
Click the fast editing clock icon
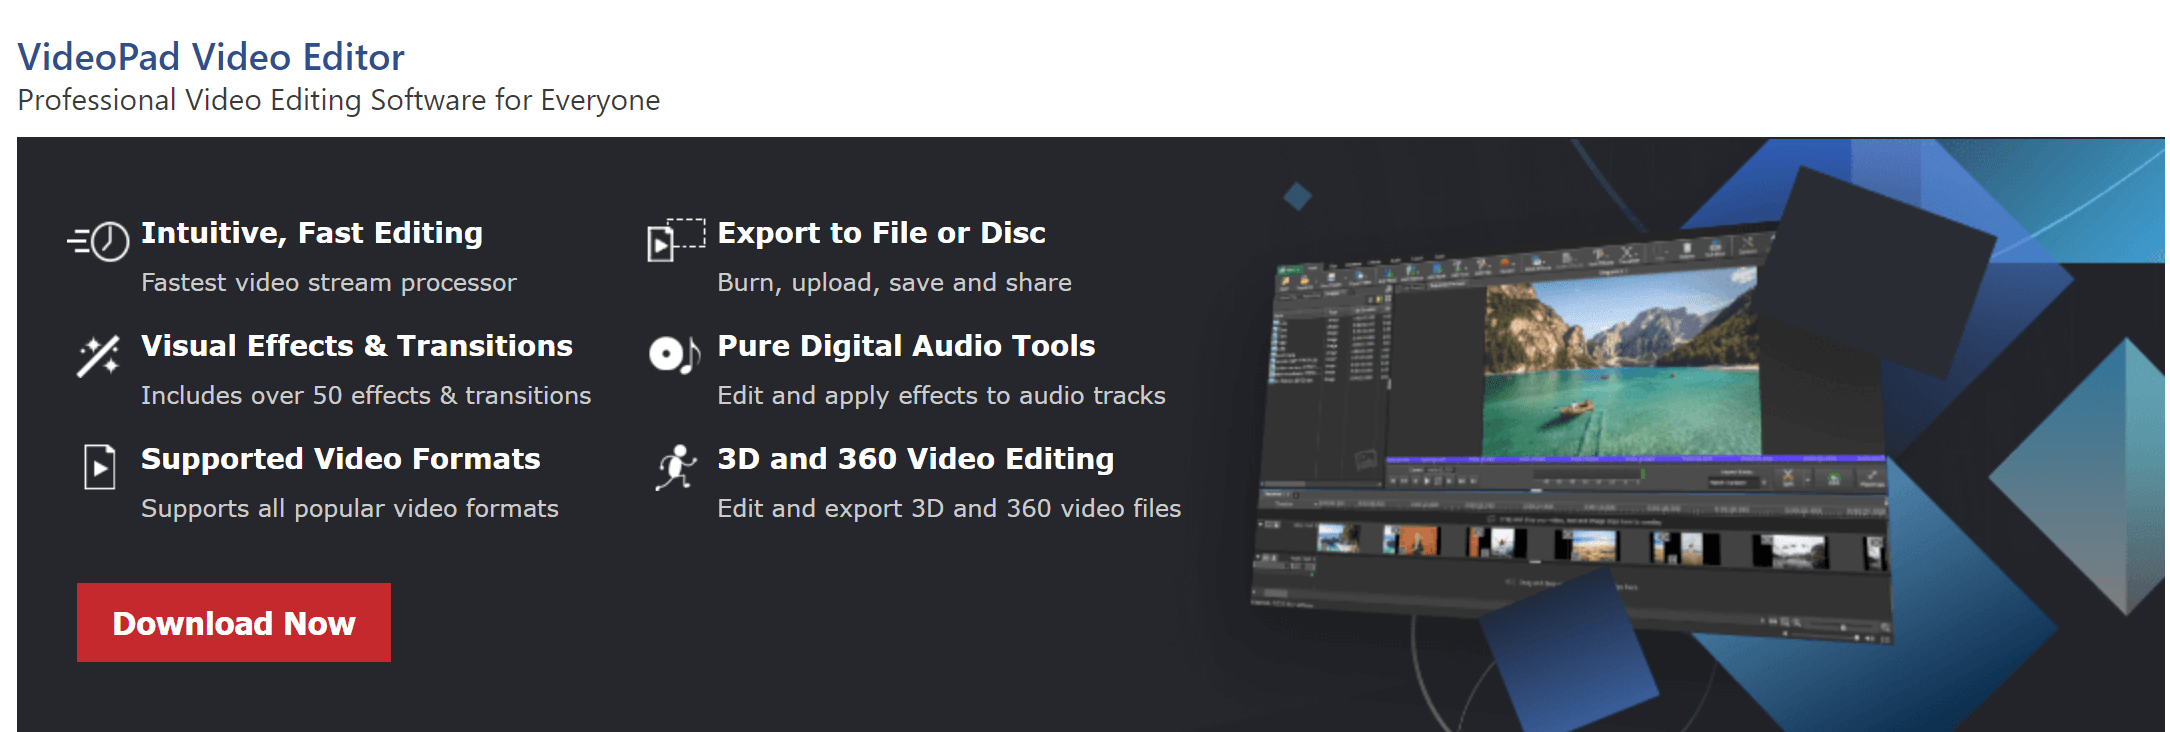[x=98, y=241]
